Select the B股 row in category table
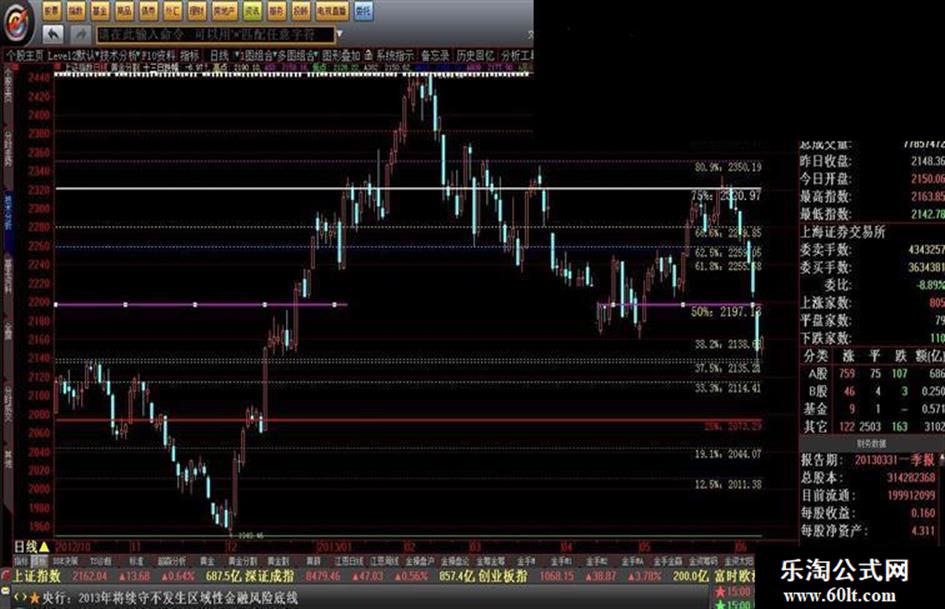The image size is (945, 609). click(872, 391)
